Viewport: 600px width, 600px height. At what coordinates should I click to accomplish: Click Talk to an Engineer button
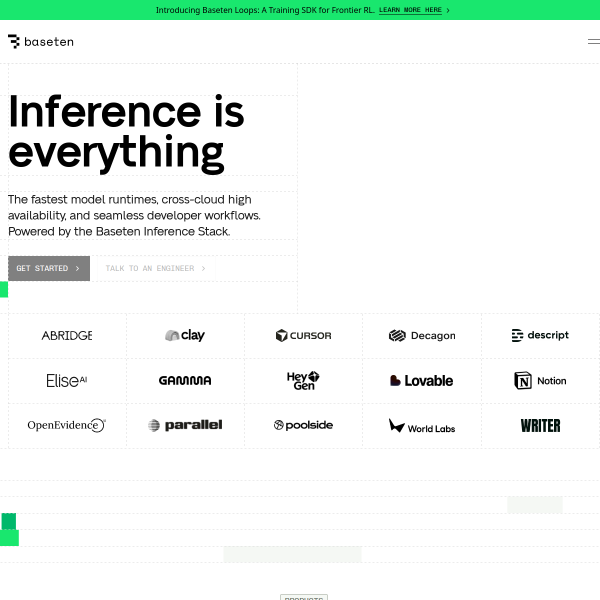[x=156, y=268]
